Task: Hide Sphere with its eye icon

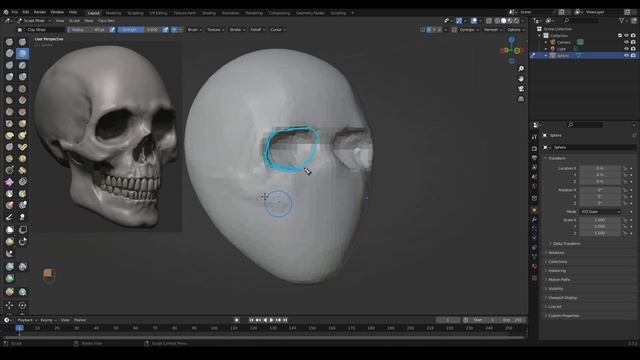Action: [x=626, y=56]
